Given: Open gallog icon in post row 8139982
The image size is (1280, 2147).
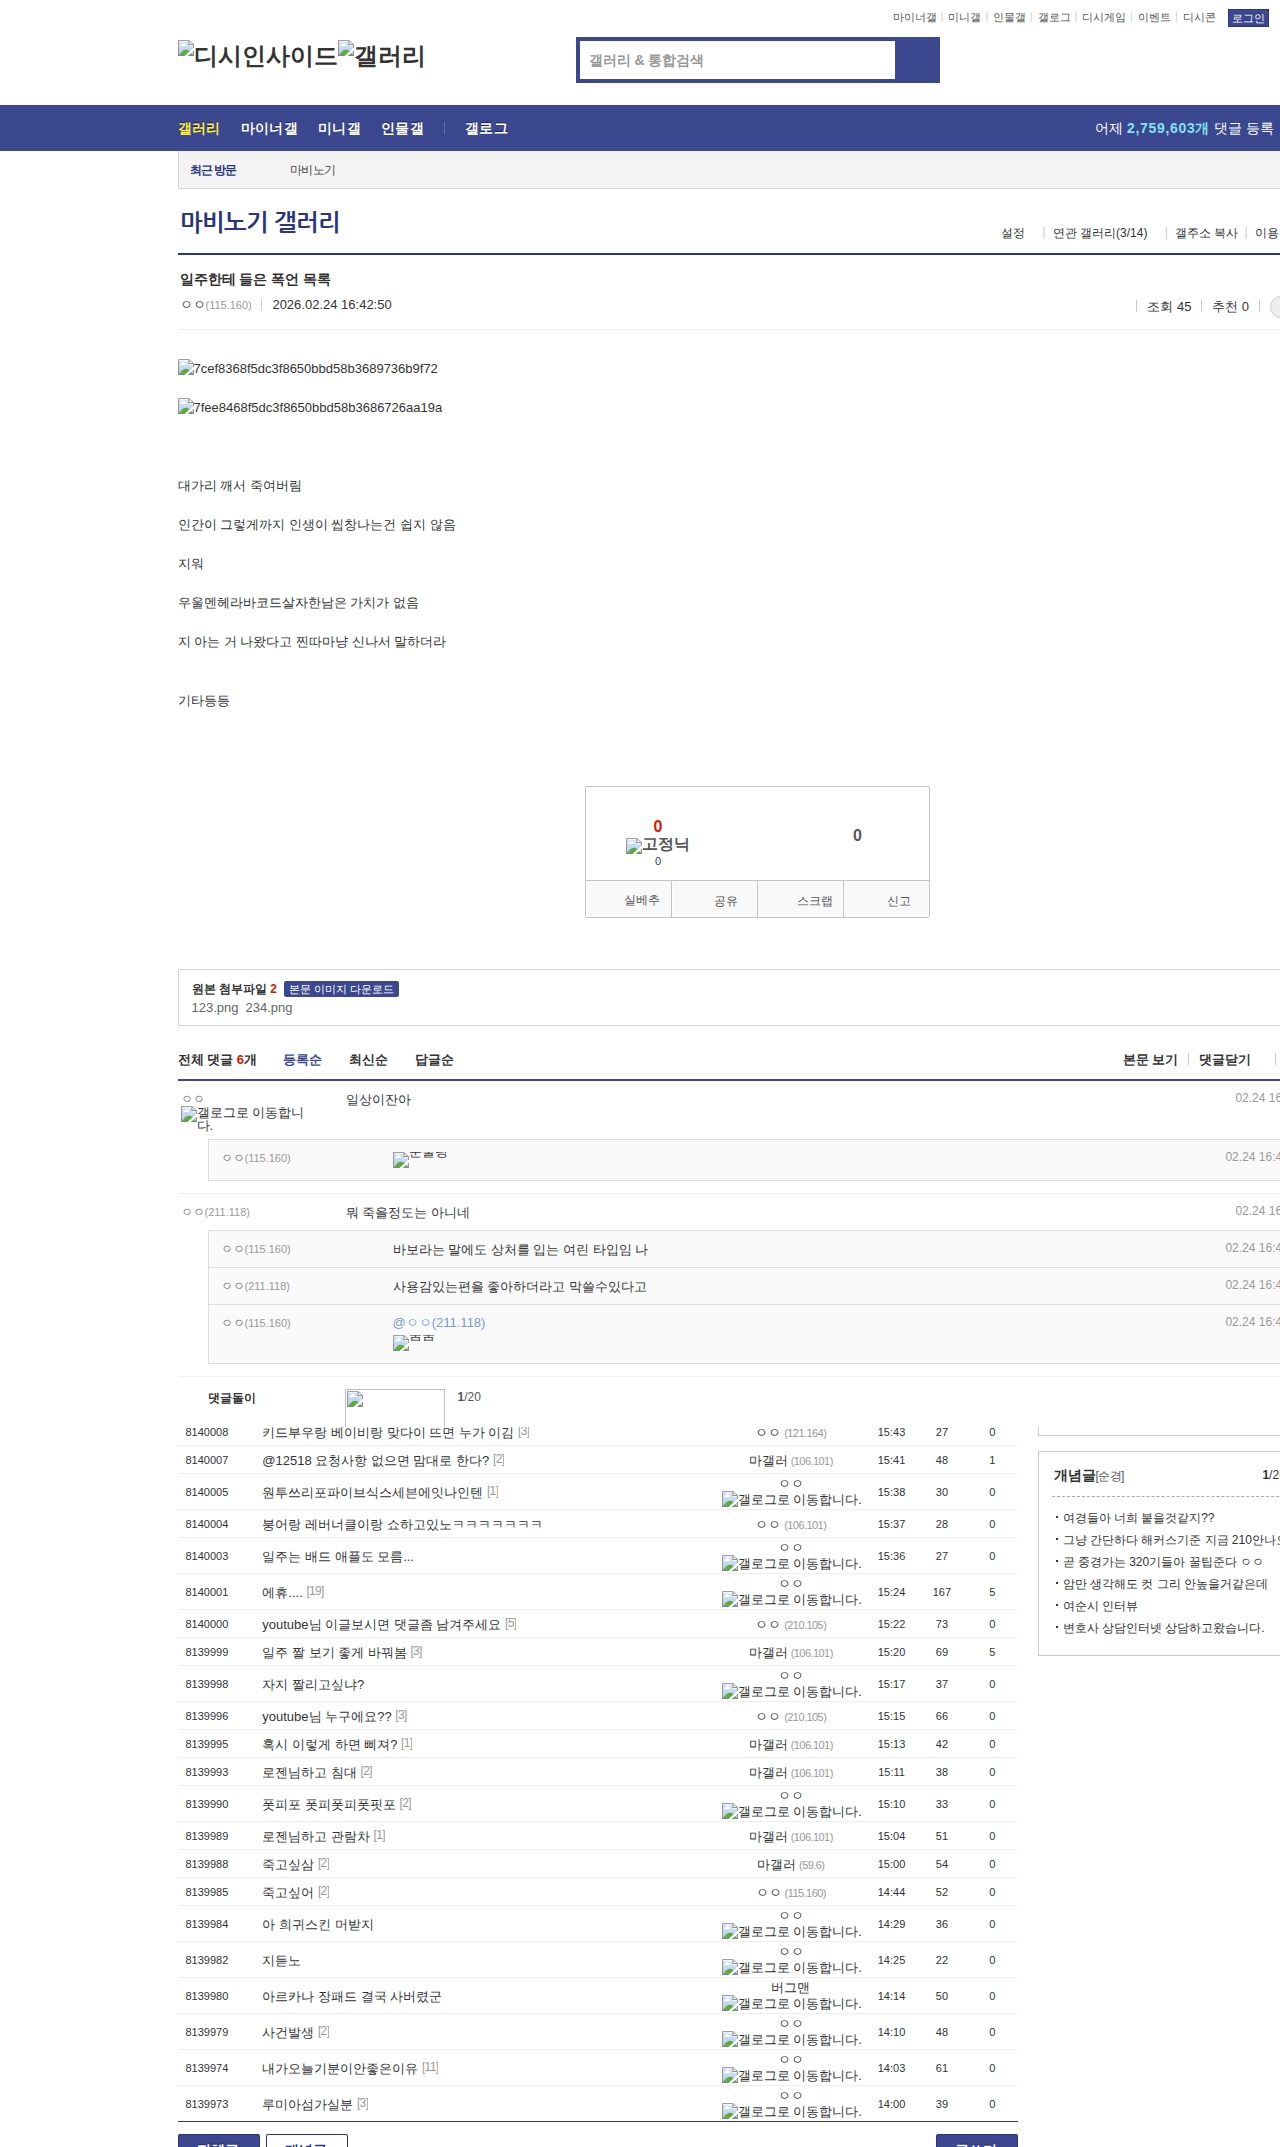Looking at the screenshot, I should (791, 1967).
